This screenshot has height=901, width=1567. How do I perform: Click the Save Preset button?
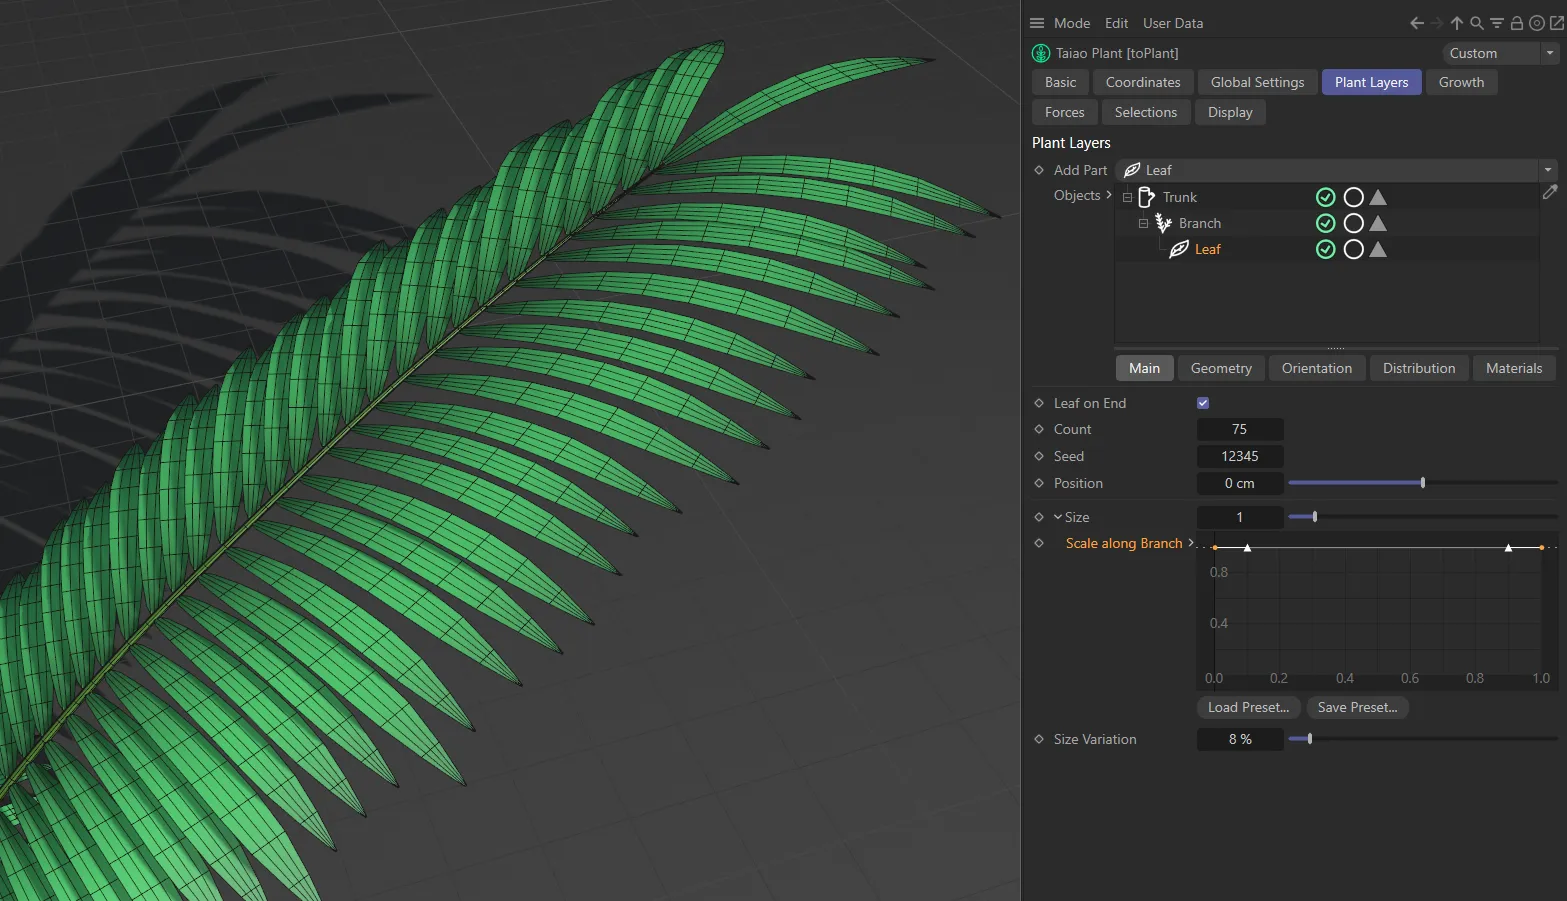coord(1357,707)
